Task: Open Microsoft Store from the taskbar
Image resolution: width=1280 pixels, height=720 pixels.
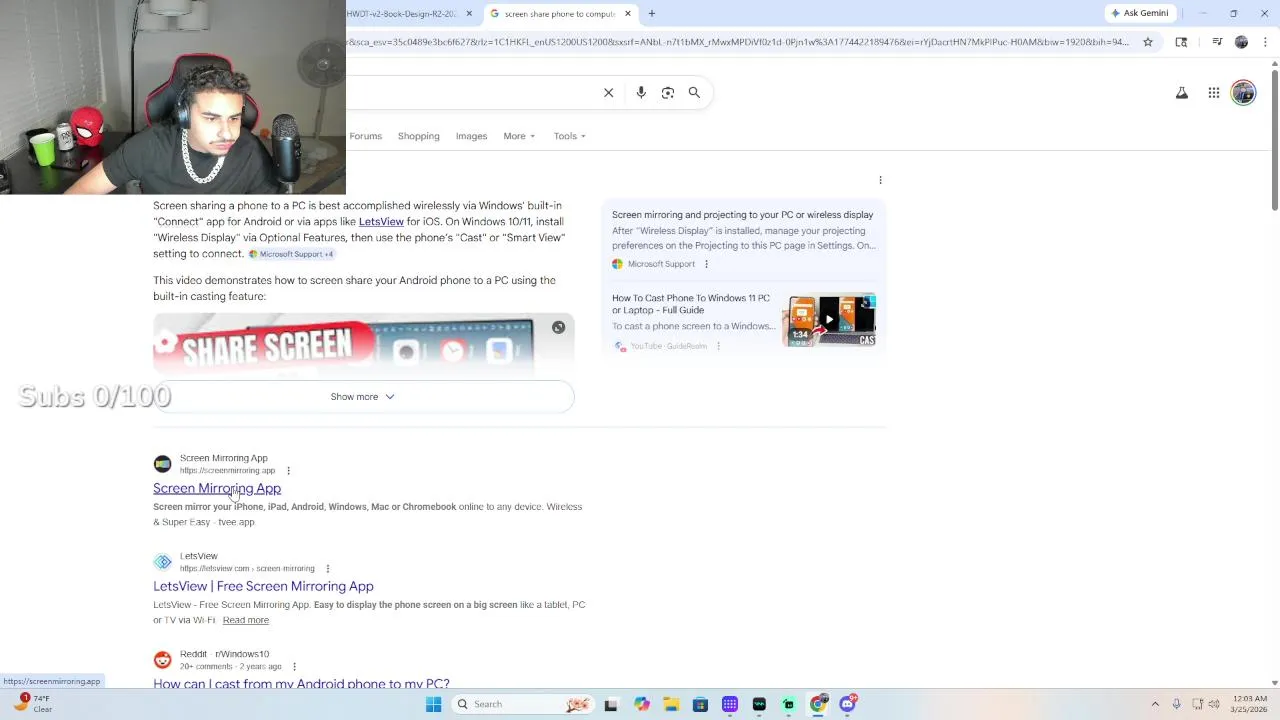Action: coord(700,704)
